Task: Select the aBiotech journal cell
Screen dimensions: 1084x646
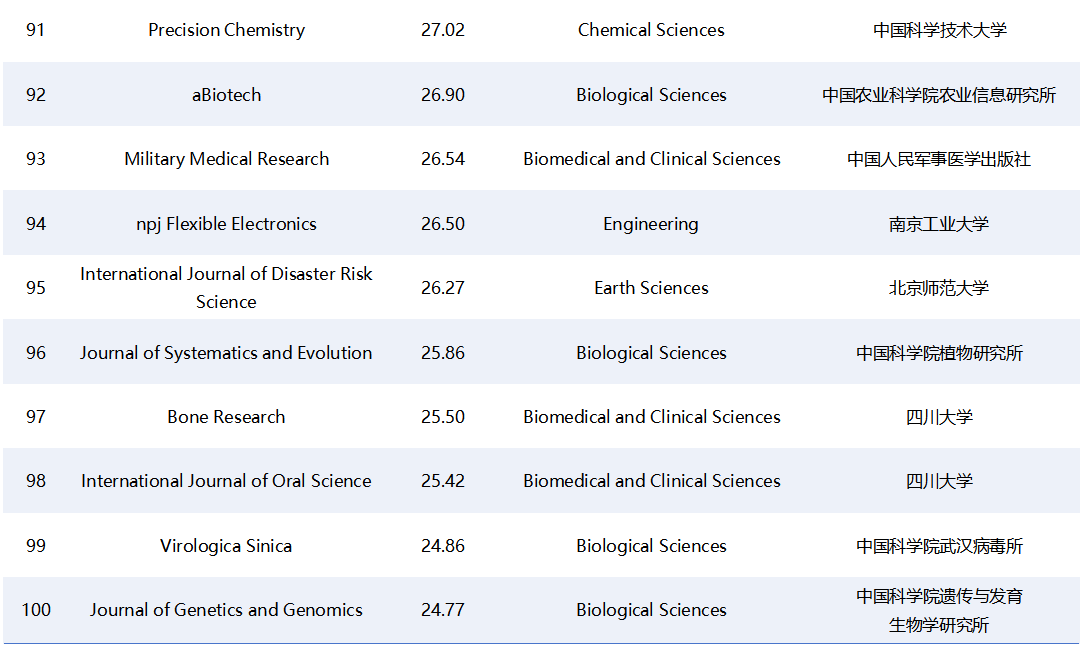Action: (226, 95)
